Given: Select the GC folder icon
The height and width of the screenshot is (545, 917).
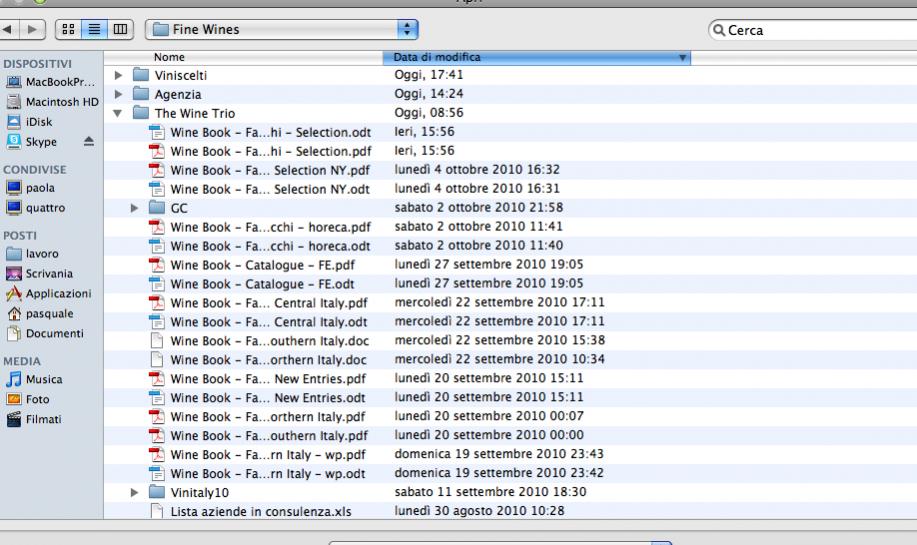Looking at the screenshot, I should pyautogui.click(x=157, y=208).
